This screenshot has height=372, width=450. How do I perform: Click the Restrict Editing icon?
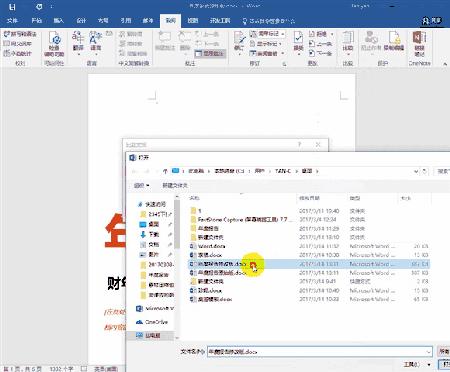[394, 41]
